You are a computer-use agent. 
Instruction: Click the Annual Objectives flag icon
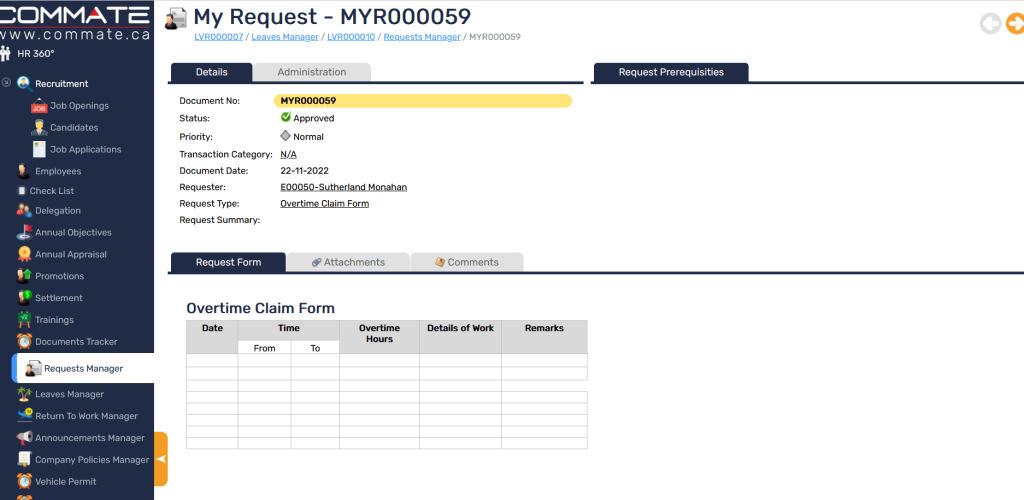point(24,232)
